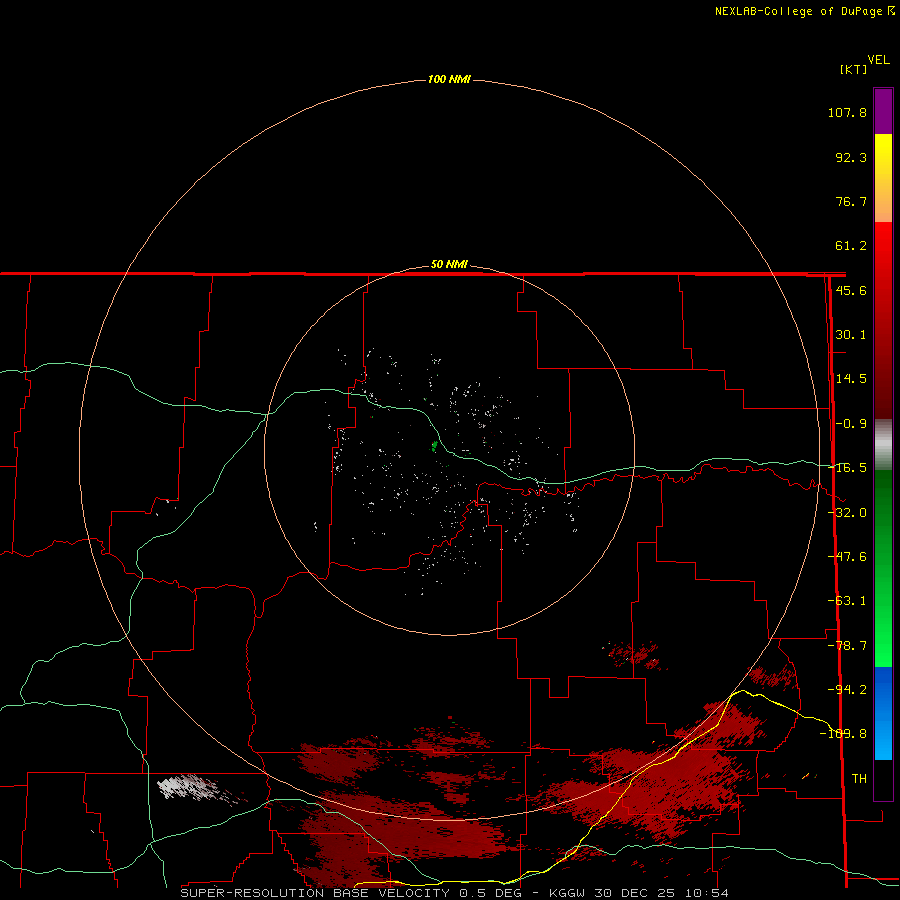Click the gray zero-velocity segment of color bar
Viewport: 900px width, 900px height.
[883, 444]
